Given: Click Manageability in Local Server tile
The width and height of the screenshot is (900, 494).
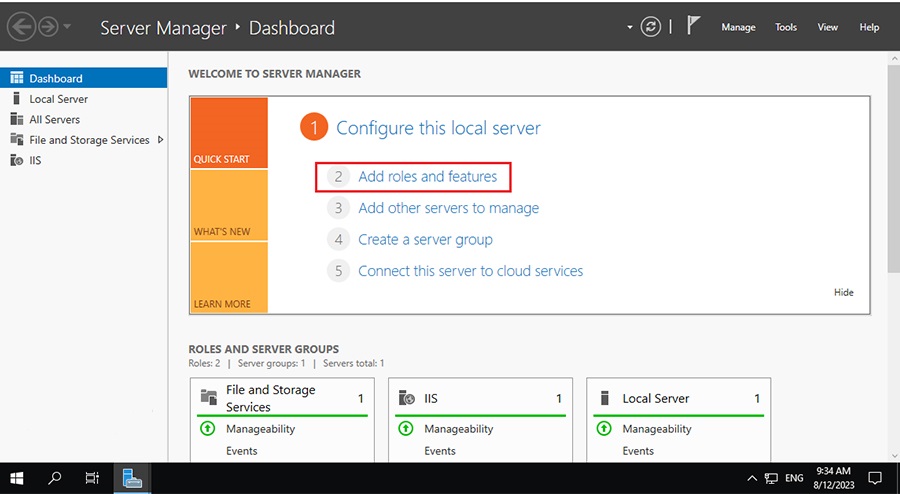Looking at the screenshot, I should (x=657, y=429).
